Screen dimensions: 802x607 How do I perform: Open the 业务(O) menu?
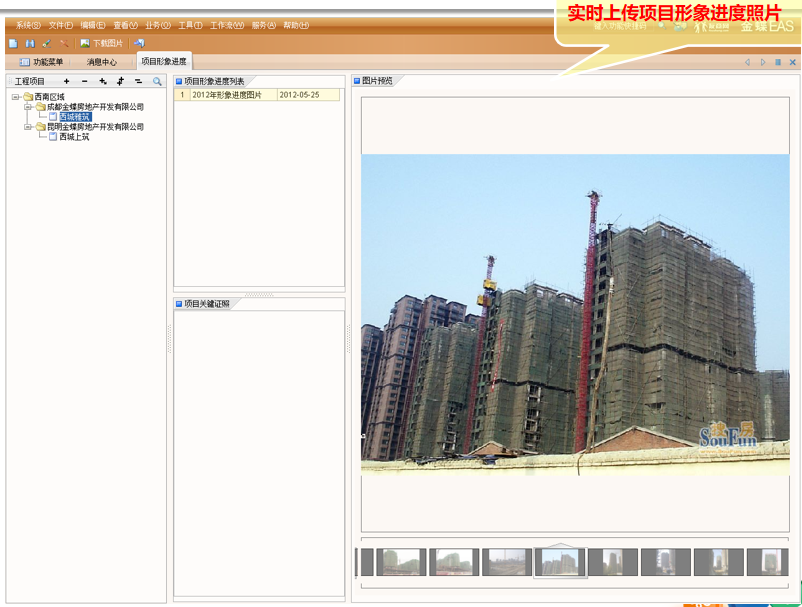coord(158,25)
